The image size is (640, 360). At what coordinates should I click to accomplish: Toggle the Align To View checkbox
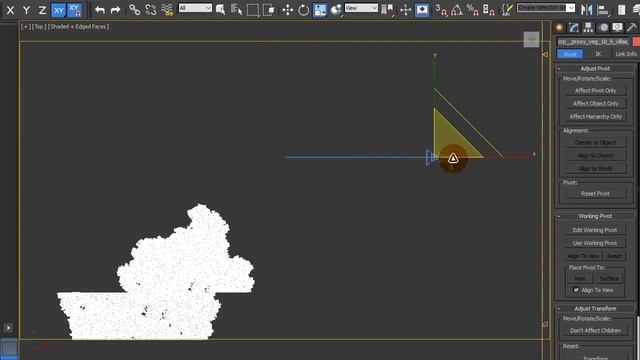(576, 290)
